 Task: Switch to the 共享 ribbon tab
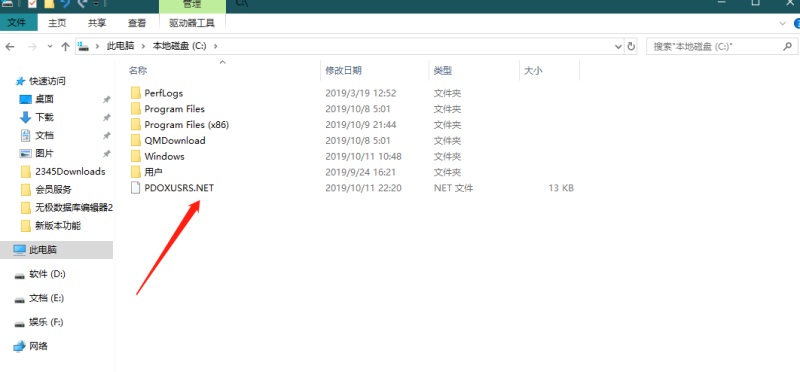coord(97,23)
